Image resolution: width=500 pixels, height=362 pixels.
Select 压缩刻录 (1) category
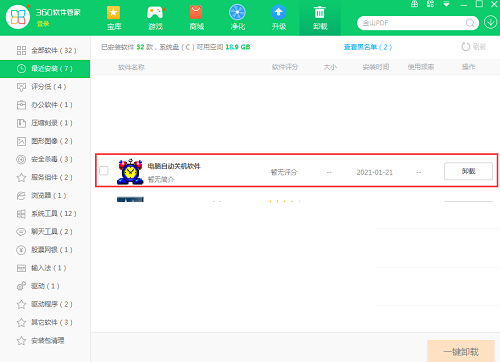pyautogui.click(x=45, y=123)
